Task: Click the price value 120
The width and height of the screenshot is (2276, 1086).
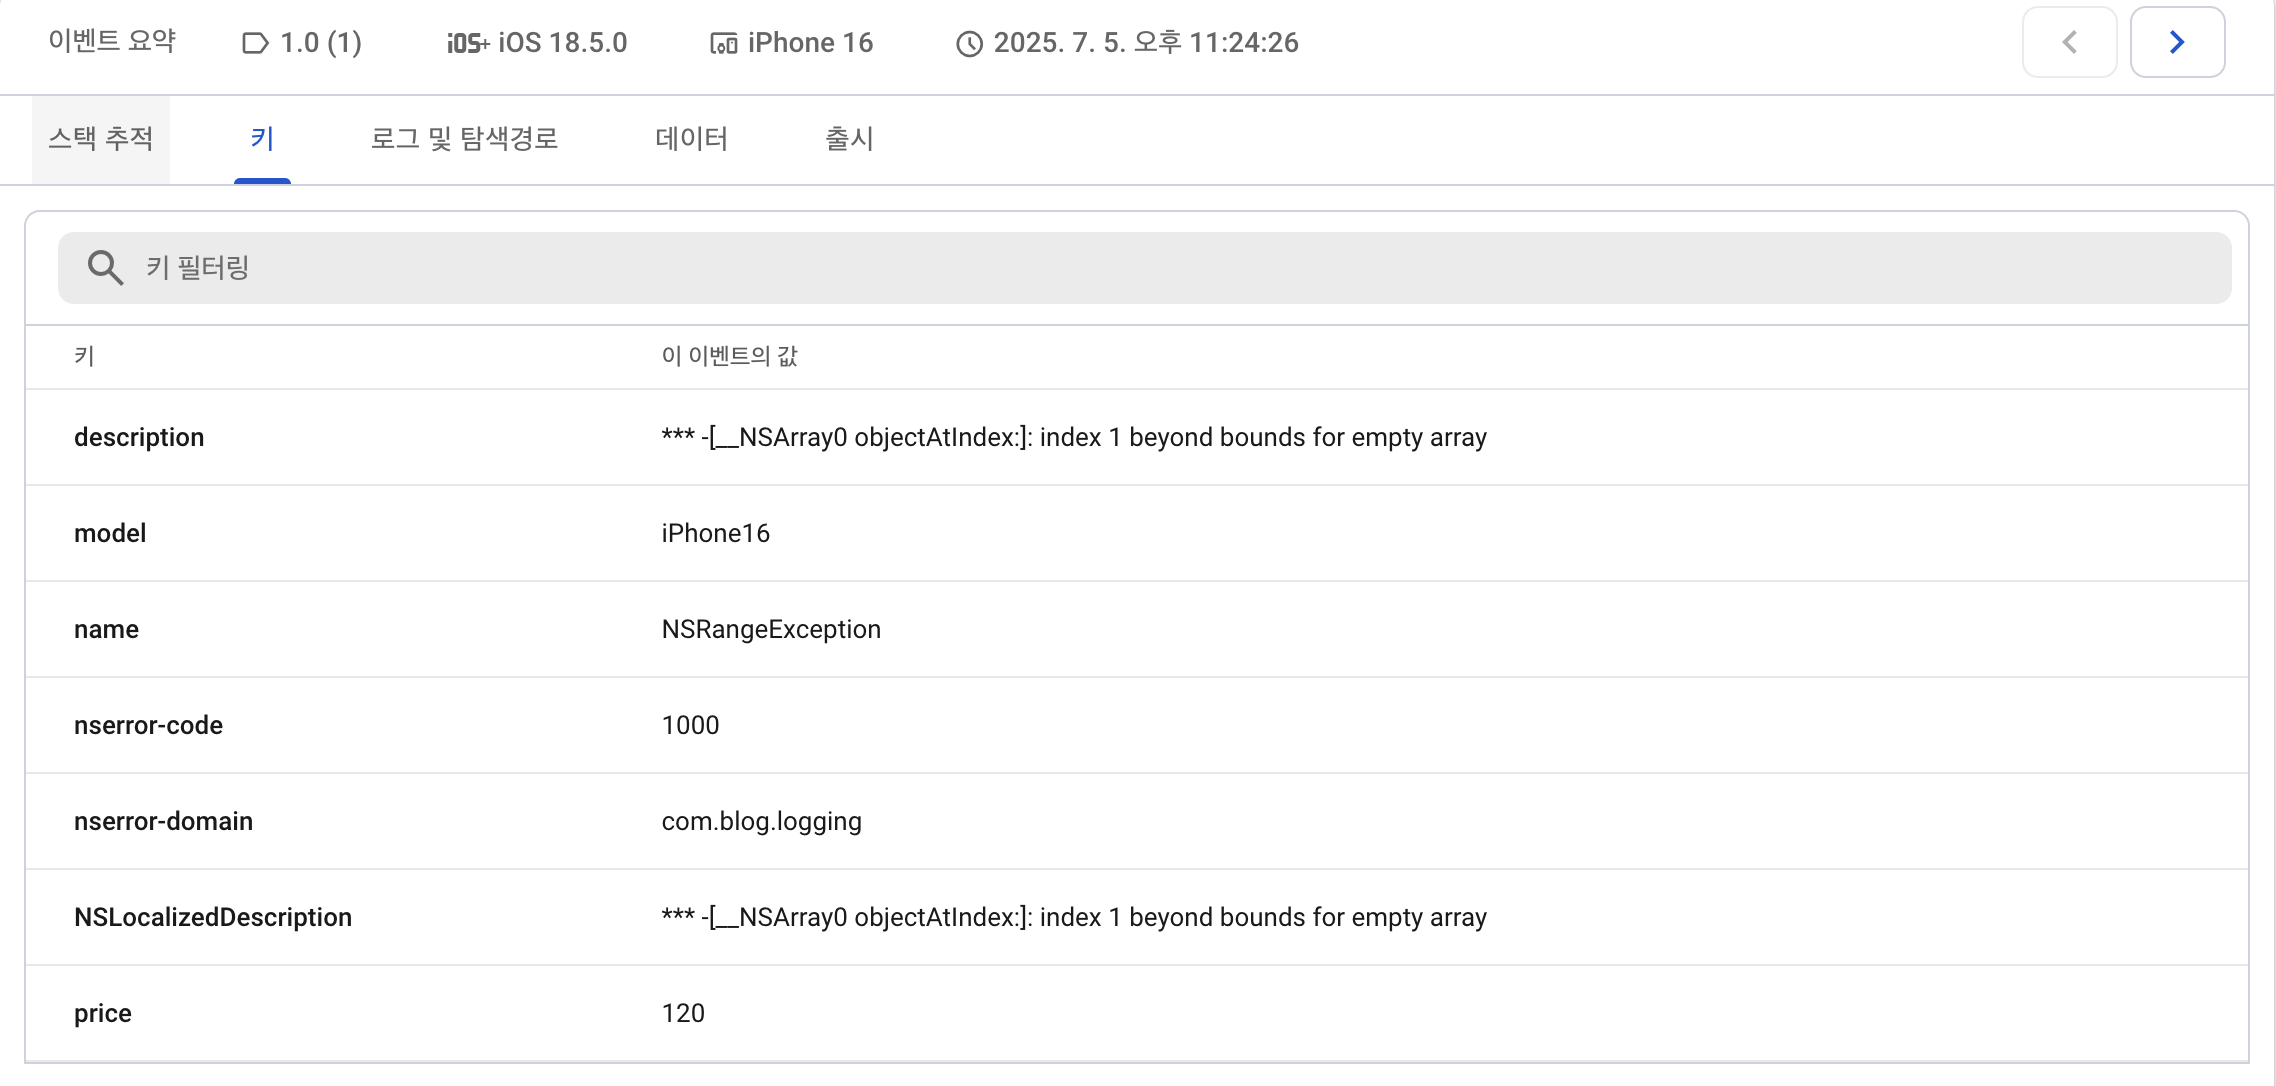Action: [x=683, y=1013]
